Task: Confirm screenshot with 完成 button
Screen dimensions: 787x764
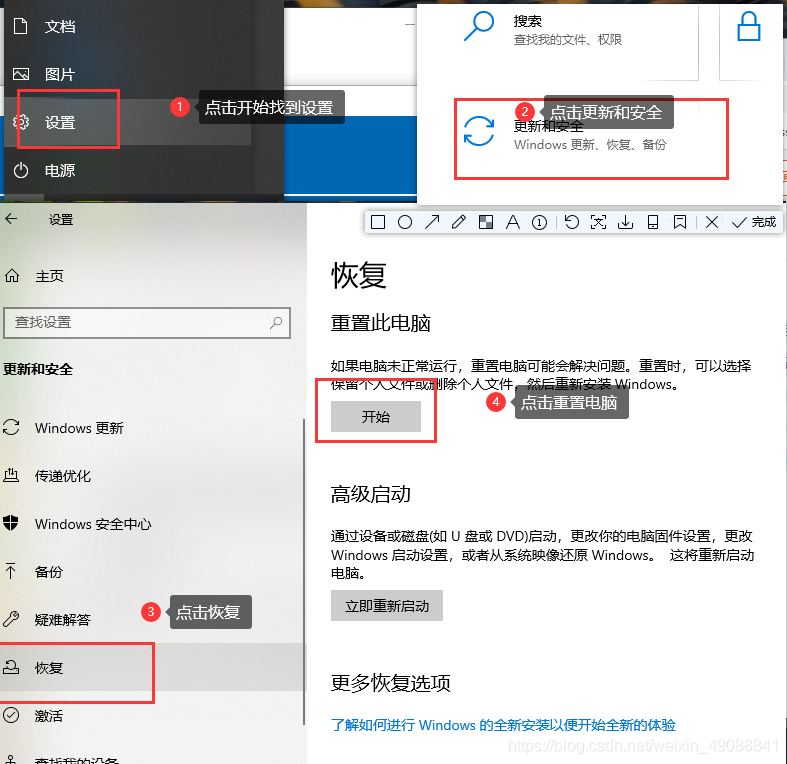Action: click(754, 222)
